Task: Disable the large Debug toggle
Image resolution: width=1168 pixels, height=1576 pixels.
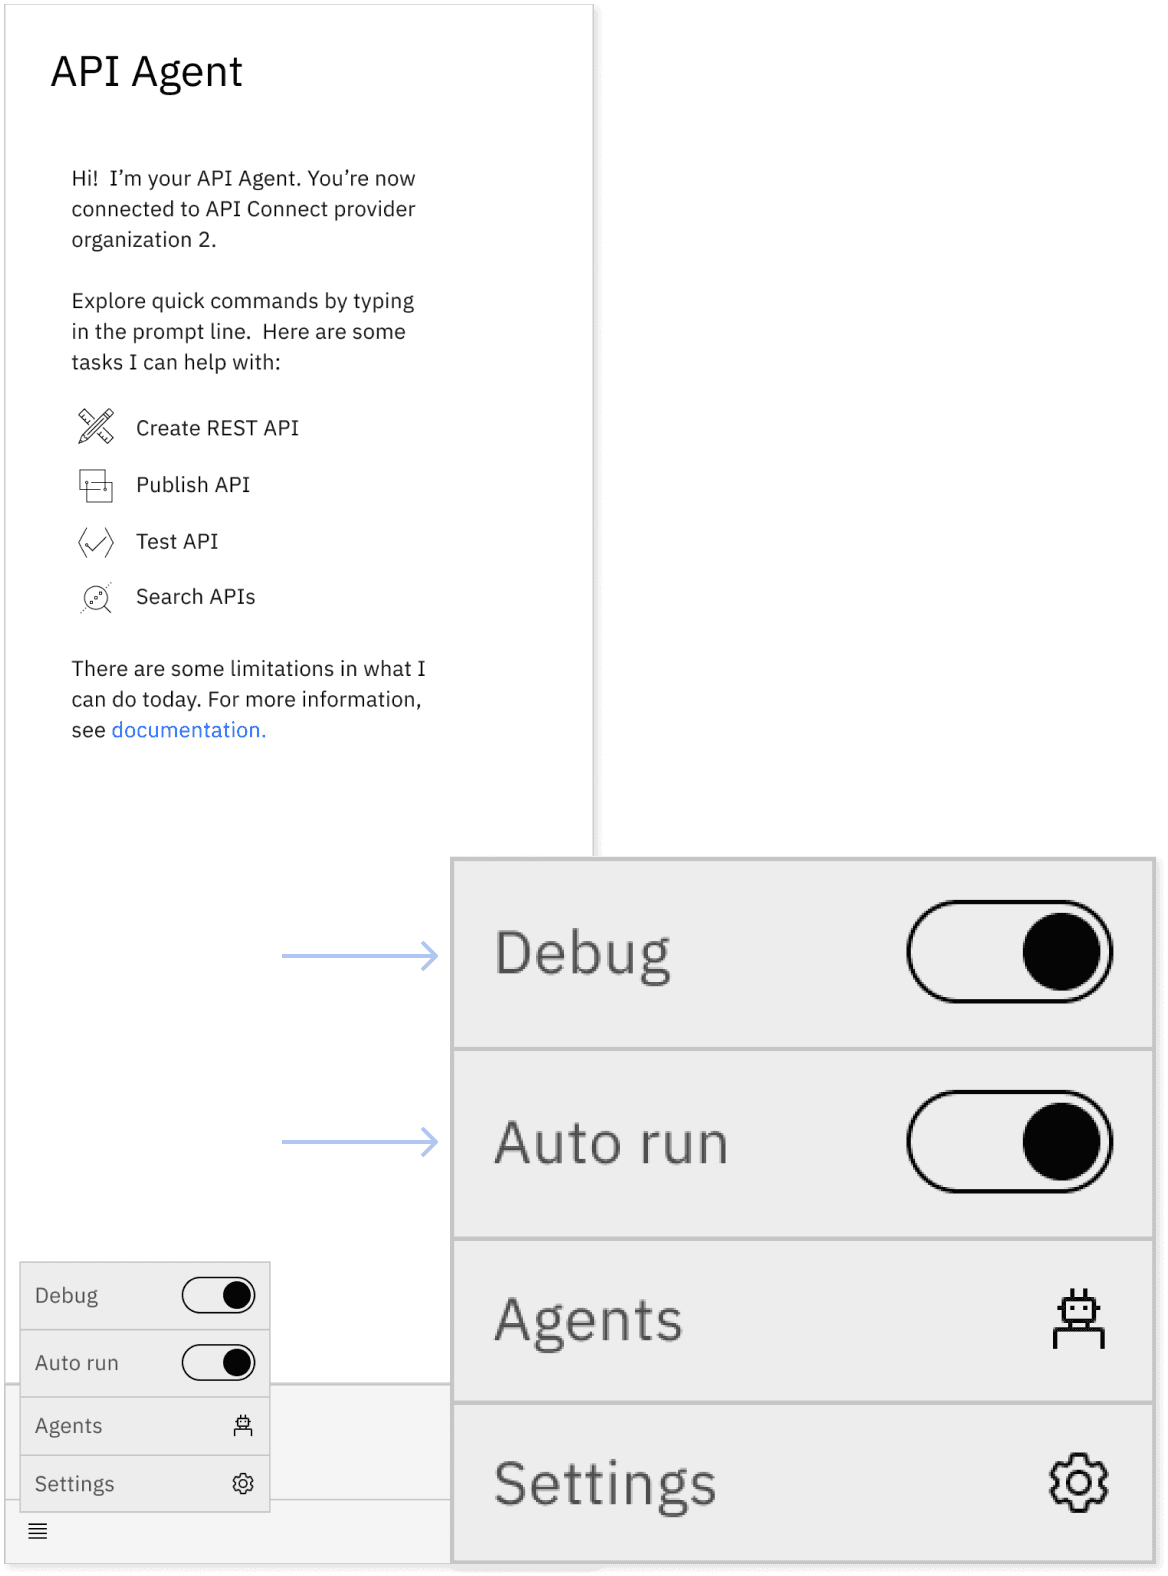Action: 1010,952
